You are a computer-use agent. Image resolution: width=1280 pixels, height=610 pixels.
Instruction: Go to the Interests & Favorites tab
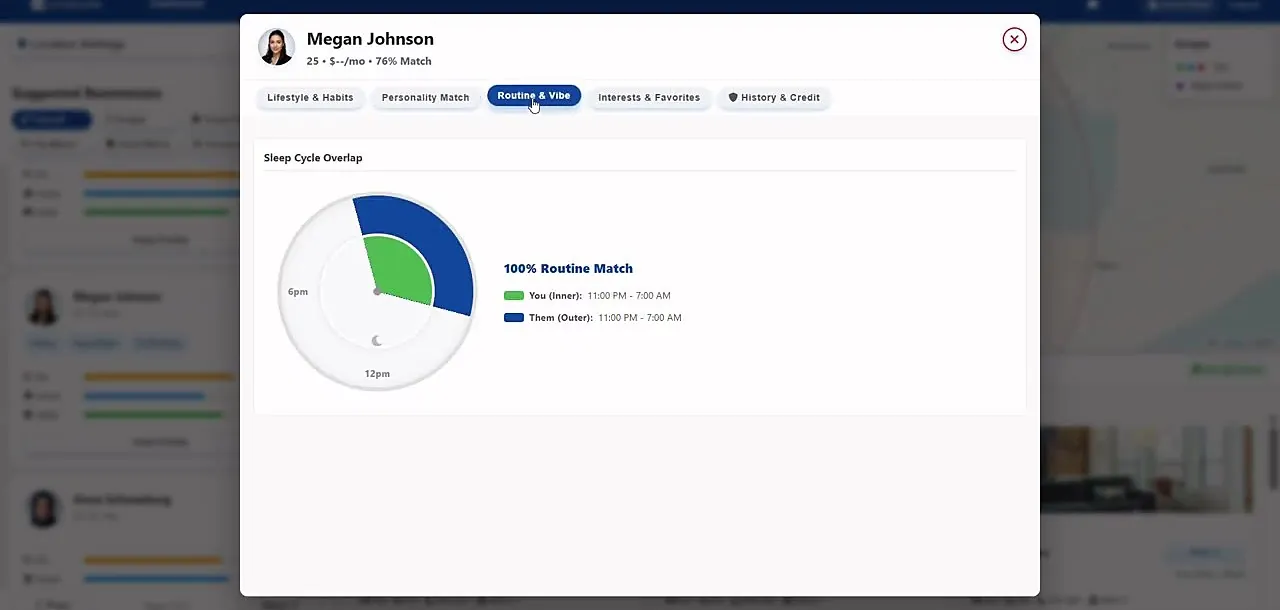point(649,97)
